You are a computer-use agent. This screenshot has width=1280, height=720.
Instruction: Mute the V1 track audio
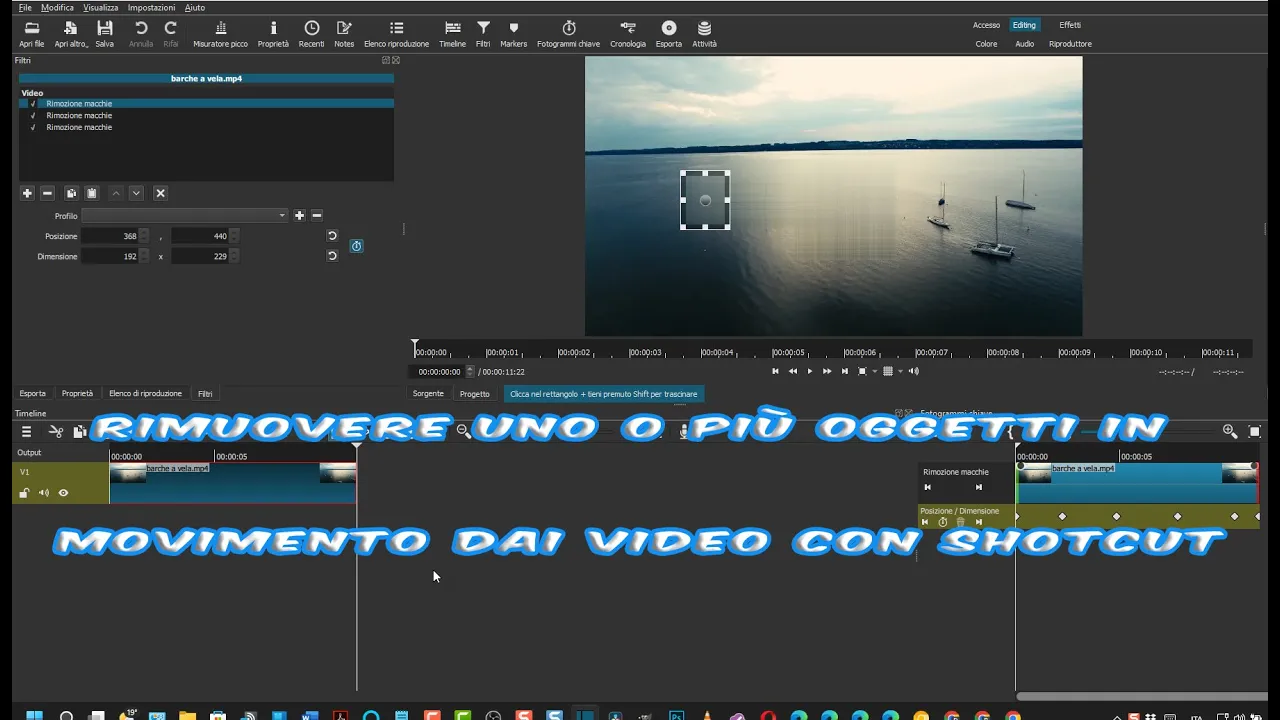44,493
